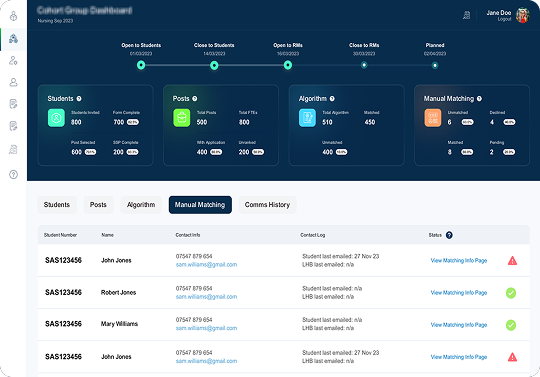
Task: Click the Jane Doe user name
Action: pos(499,13)
